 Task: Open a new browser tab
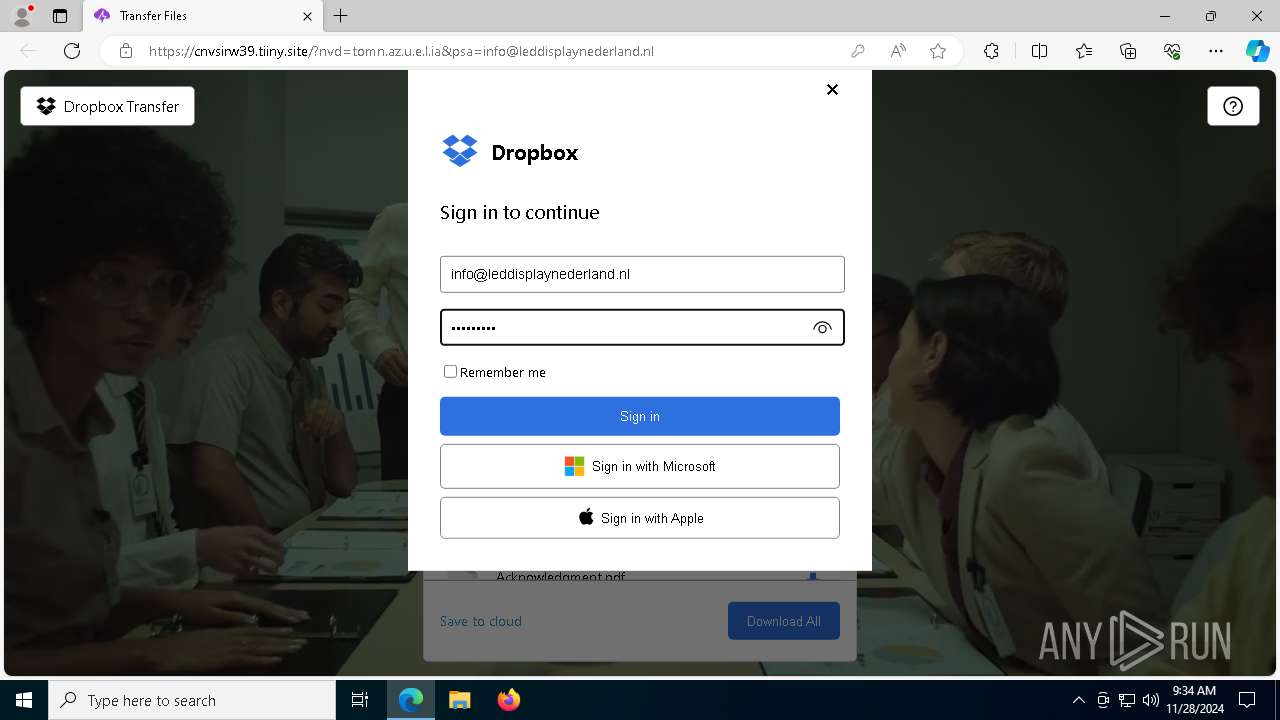click(x=341, y=16)
